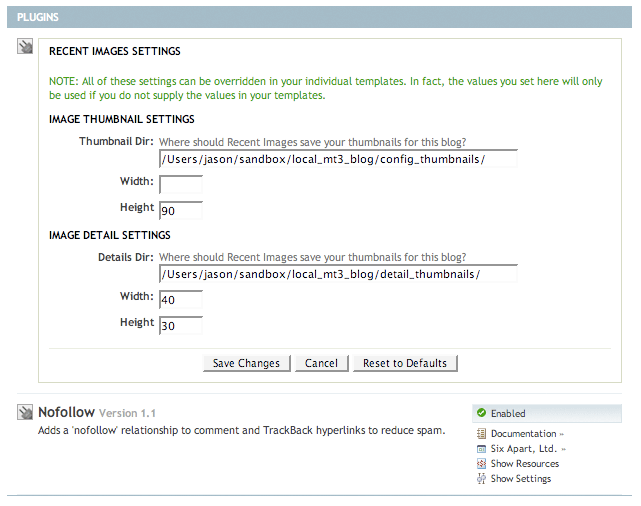Click the detail Width field showing 40
Image resolution: width=641 pixels, height=506 pixels.
pos(181,299)
